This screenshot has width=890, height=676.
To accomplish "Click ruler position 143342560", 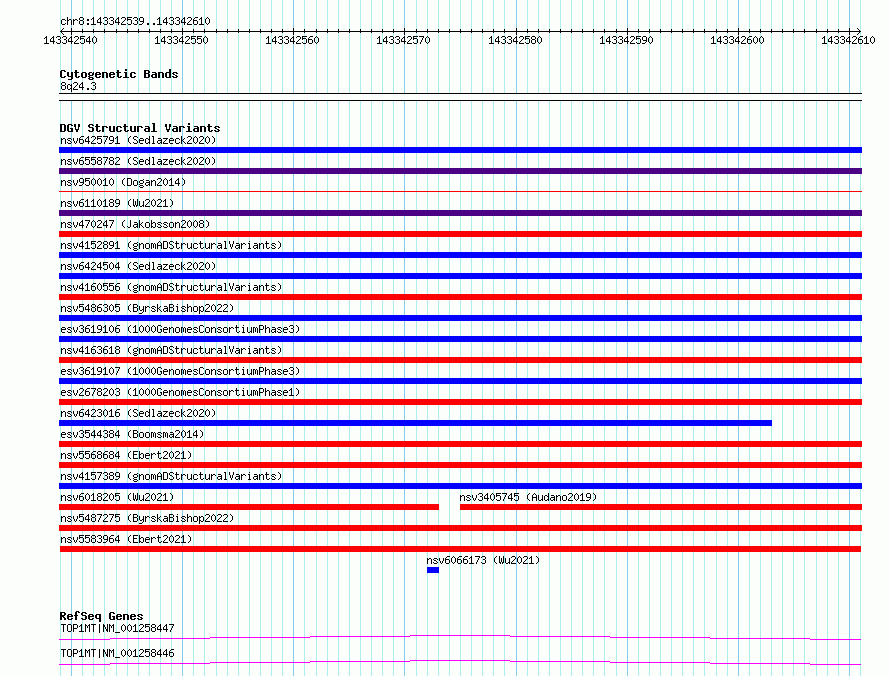I will click(x=292, y=40).
